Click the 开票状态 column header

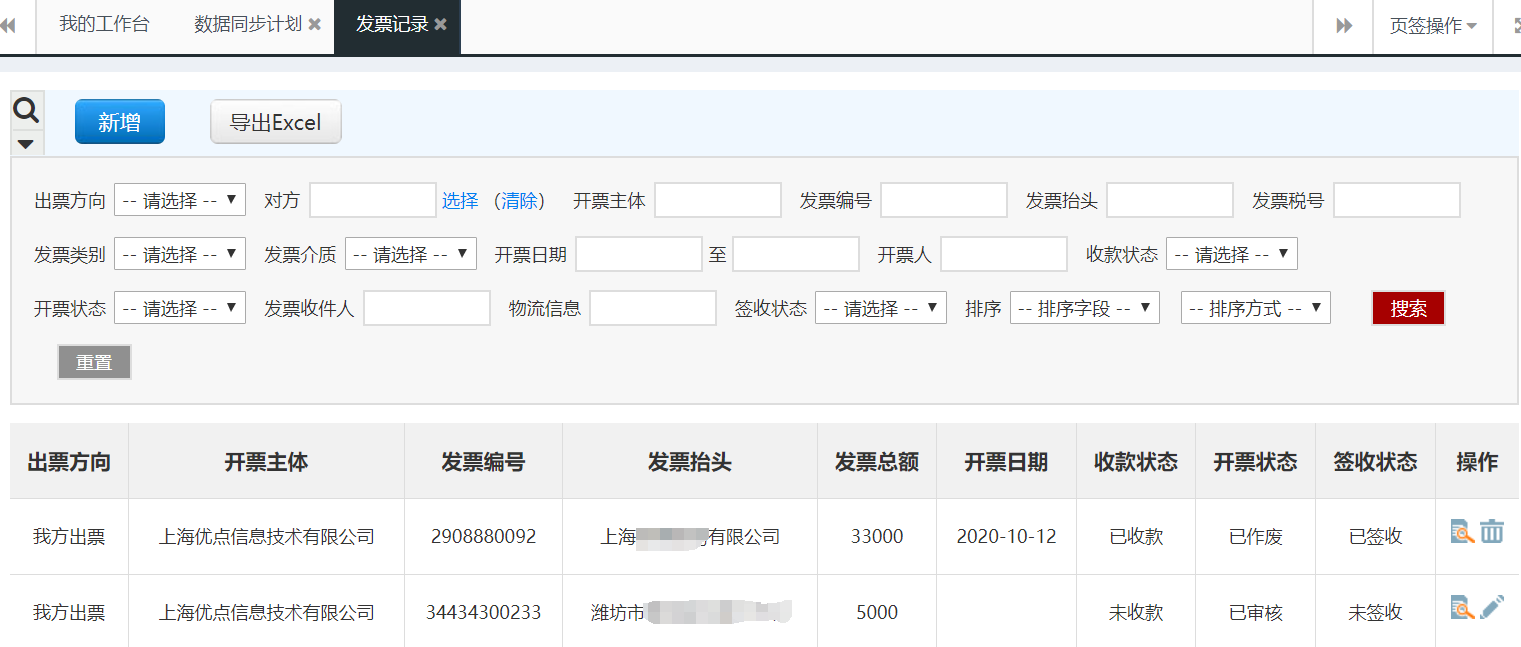click(1256, 461)
